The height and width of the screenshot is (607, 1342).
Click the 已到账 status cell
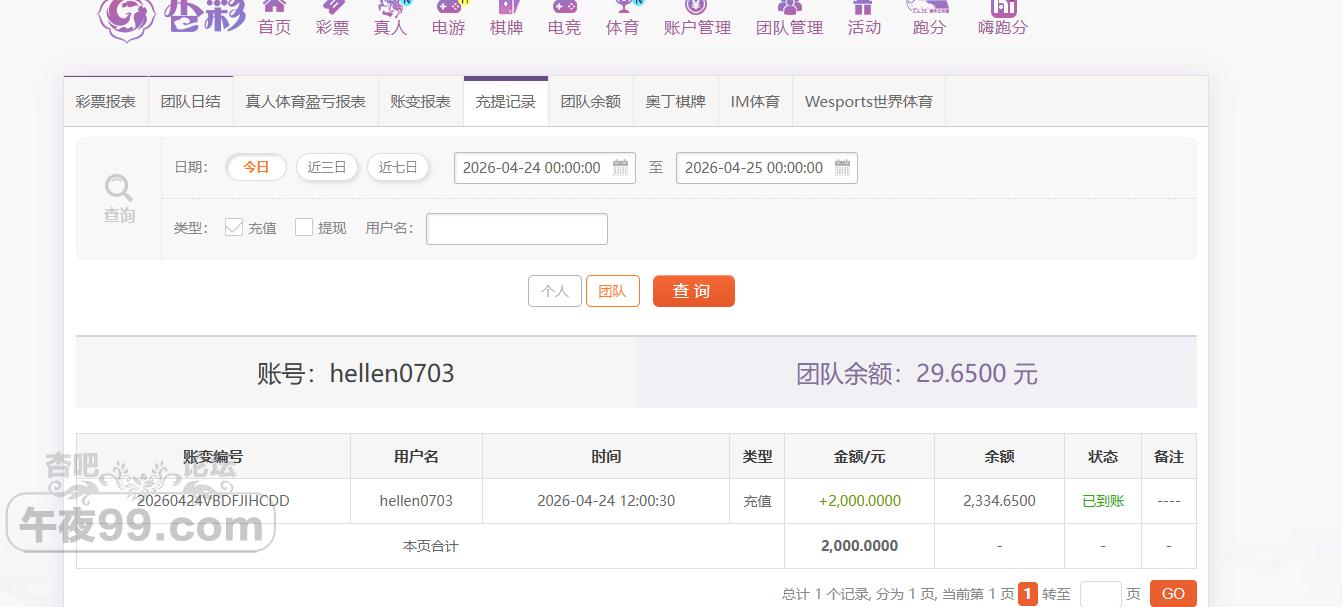coord(1103,501)
